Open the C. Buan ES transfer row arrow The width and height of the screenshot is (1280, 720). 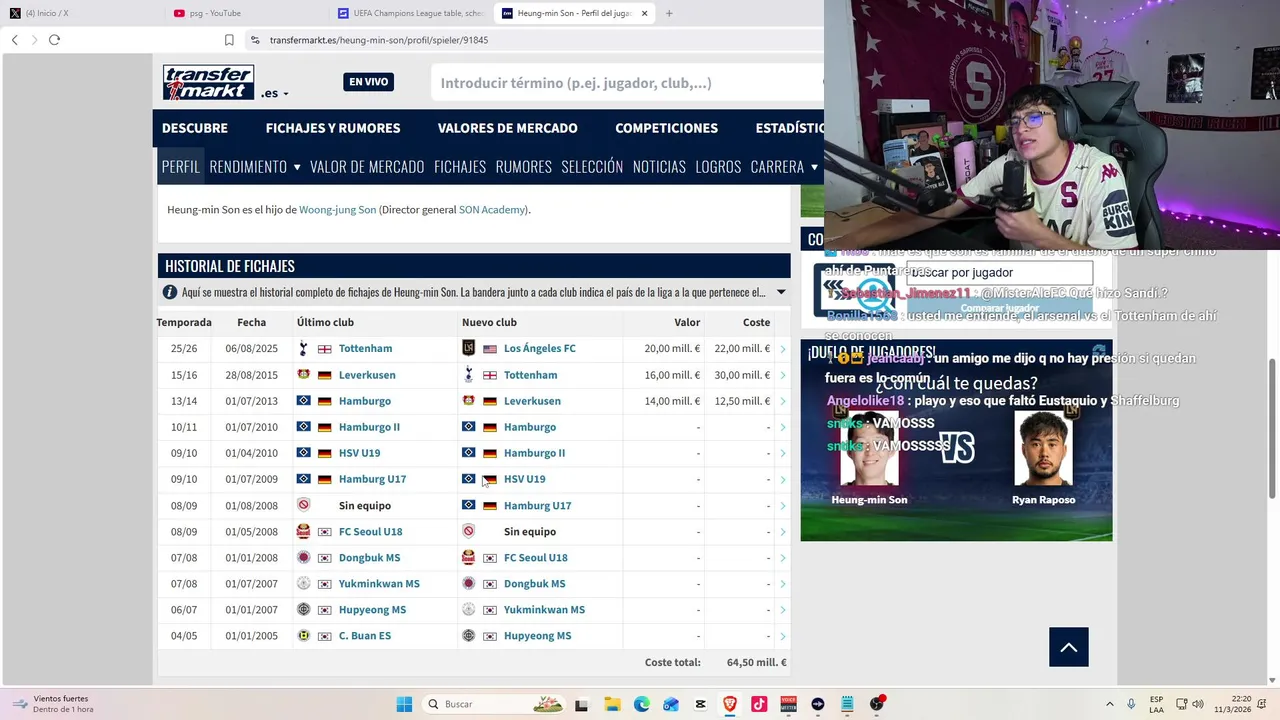tap(782, 636)
